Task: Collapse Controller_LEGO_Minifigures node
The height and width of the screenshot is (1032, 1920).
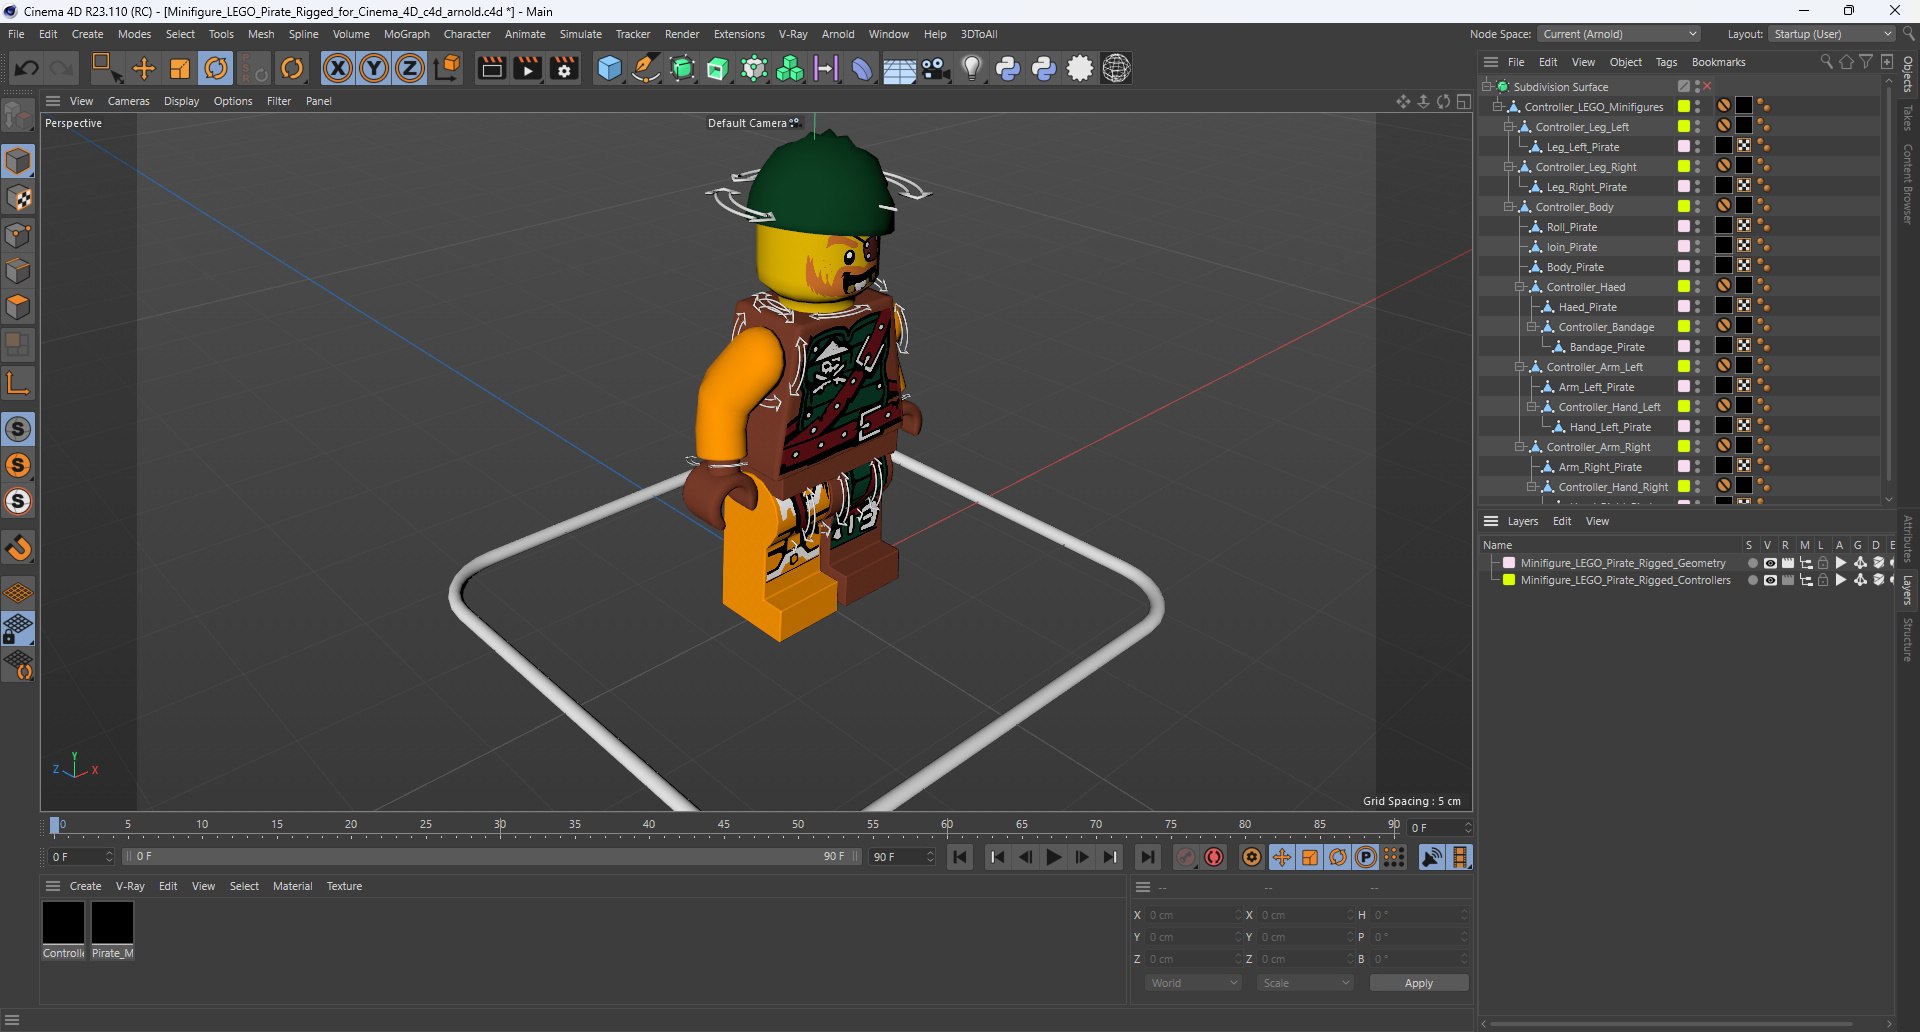Action: tap(1498, 106)
